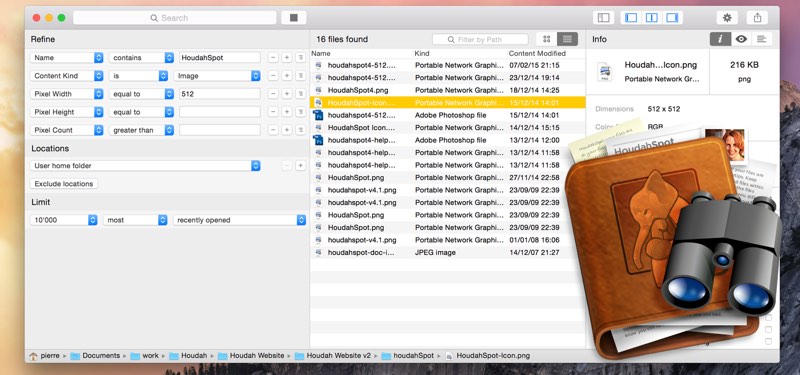The width and height of the screenshot is (800, 375).
Task: Switch results to list view
Action: pyautogui.click(x=567, y=39)
